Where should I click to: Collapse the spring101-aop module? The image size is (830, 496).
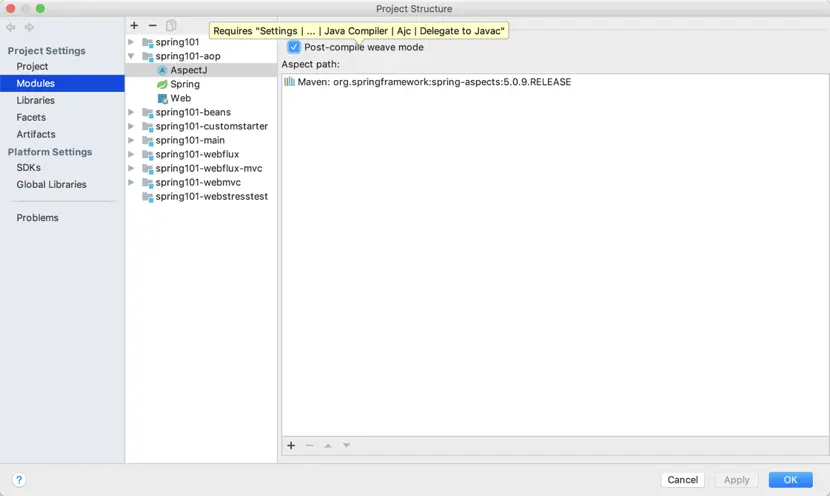[x=131, y=56]
